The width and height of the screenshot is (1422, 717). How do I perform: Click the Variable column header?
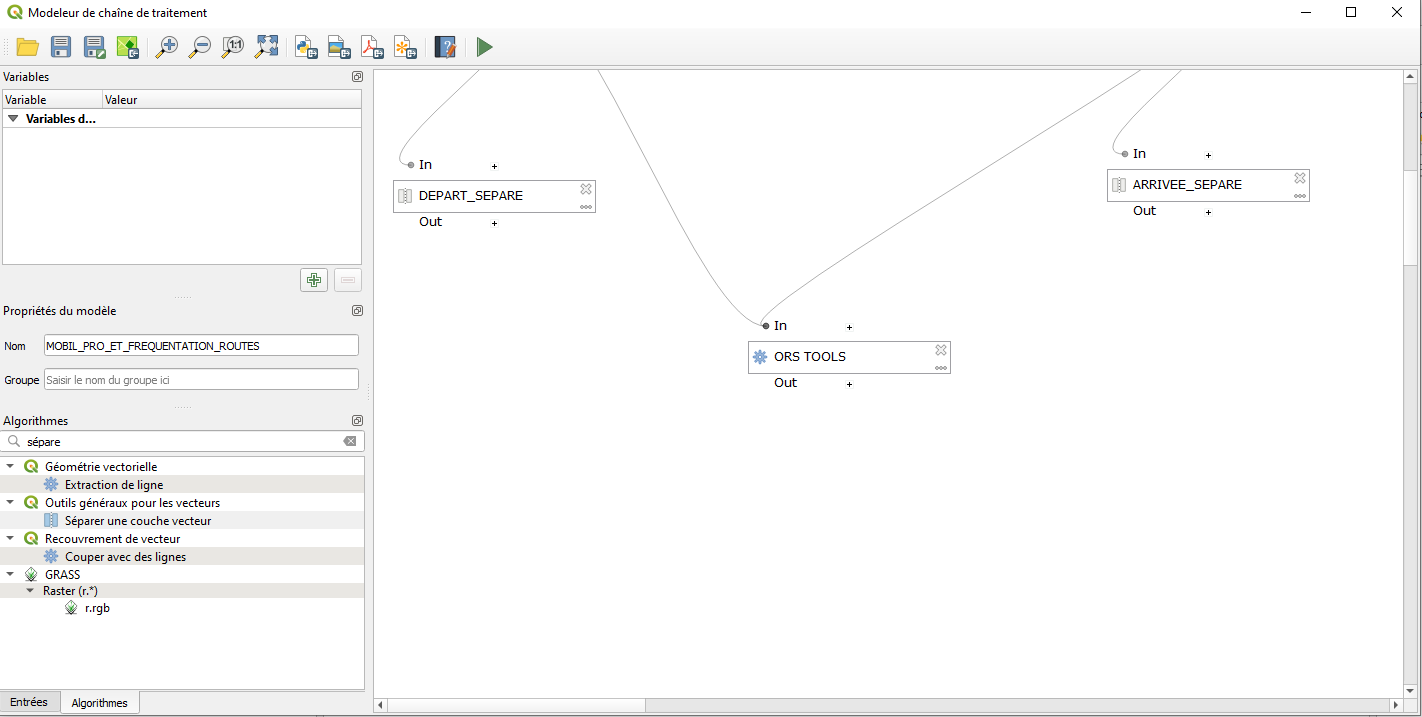(x=52, y=100)
